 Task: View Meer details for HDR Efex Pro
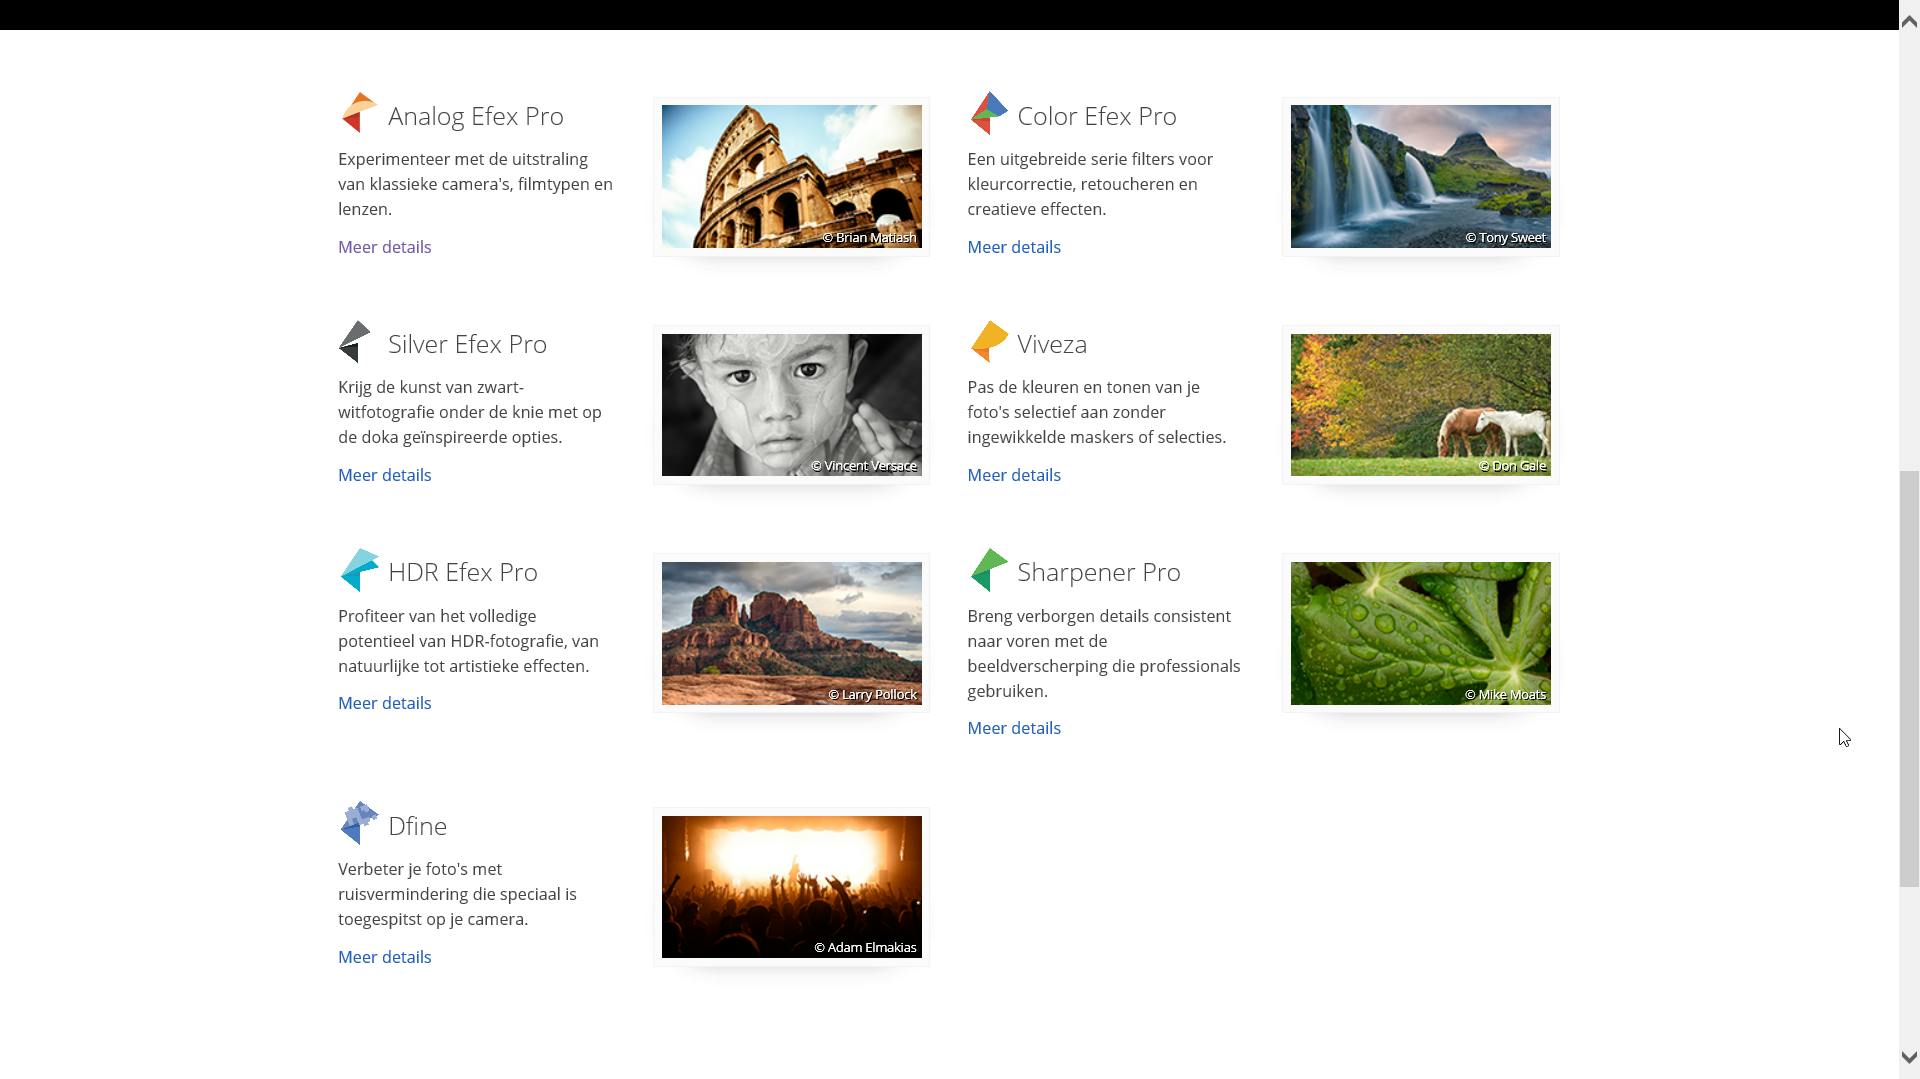click(x=384, y=703)
